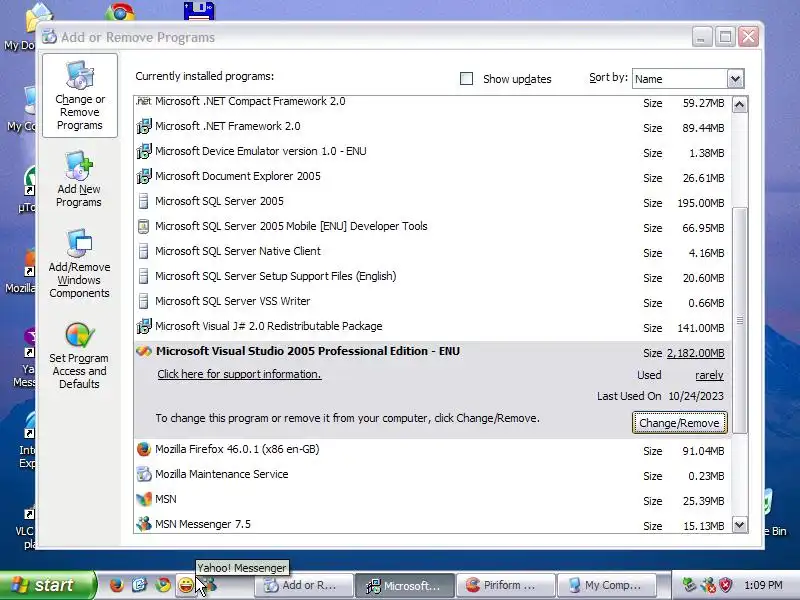
Task: Select Microsoft SQL Server Native Client row
Action: tap(433, 252)
